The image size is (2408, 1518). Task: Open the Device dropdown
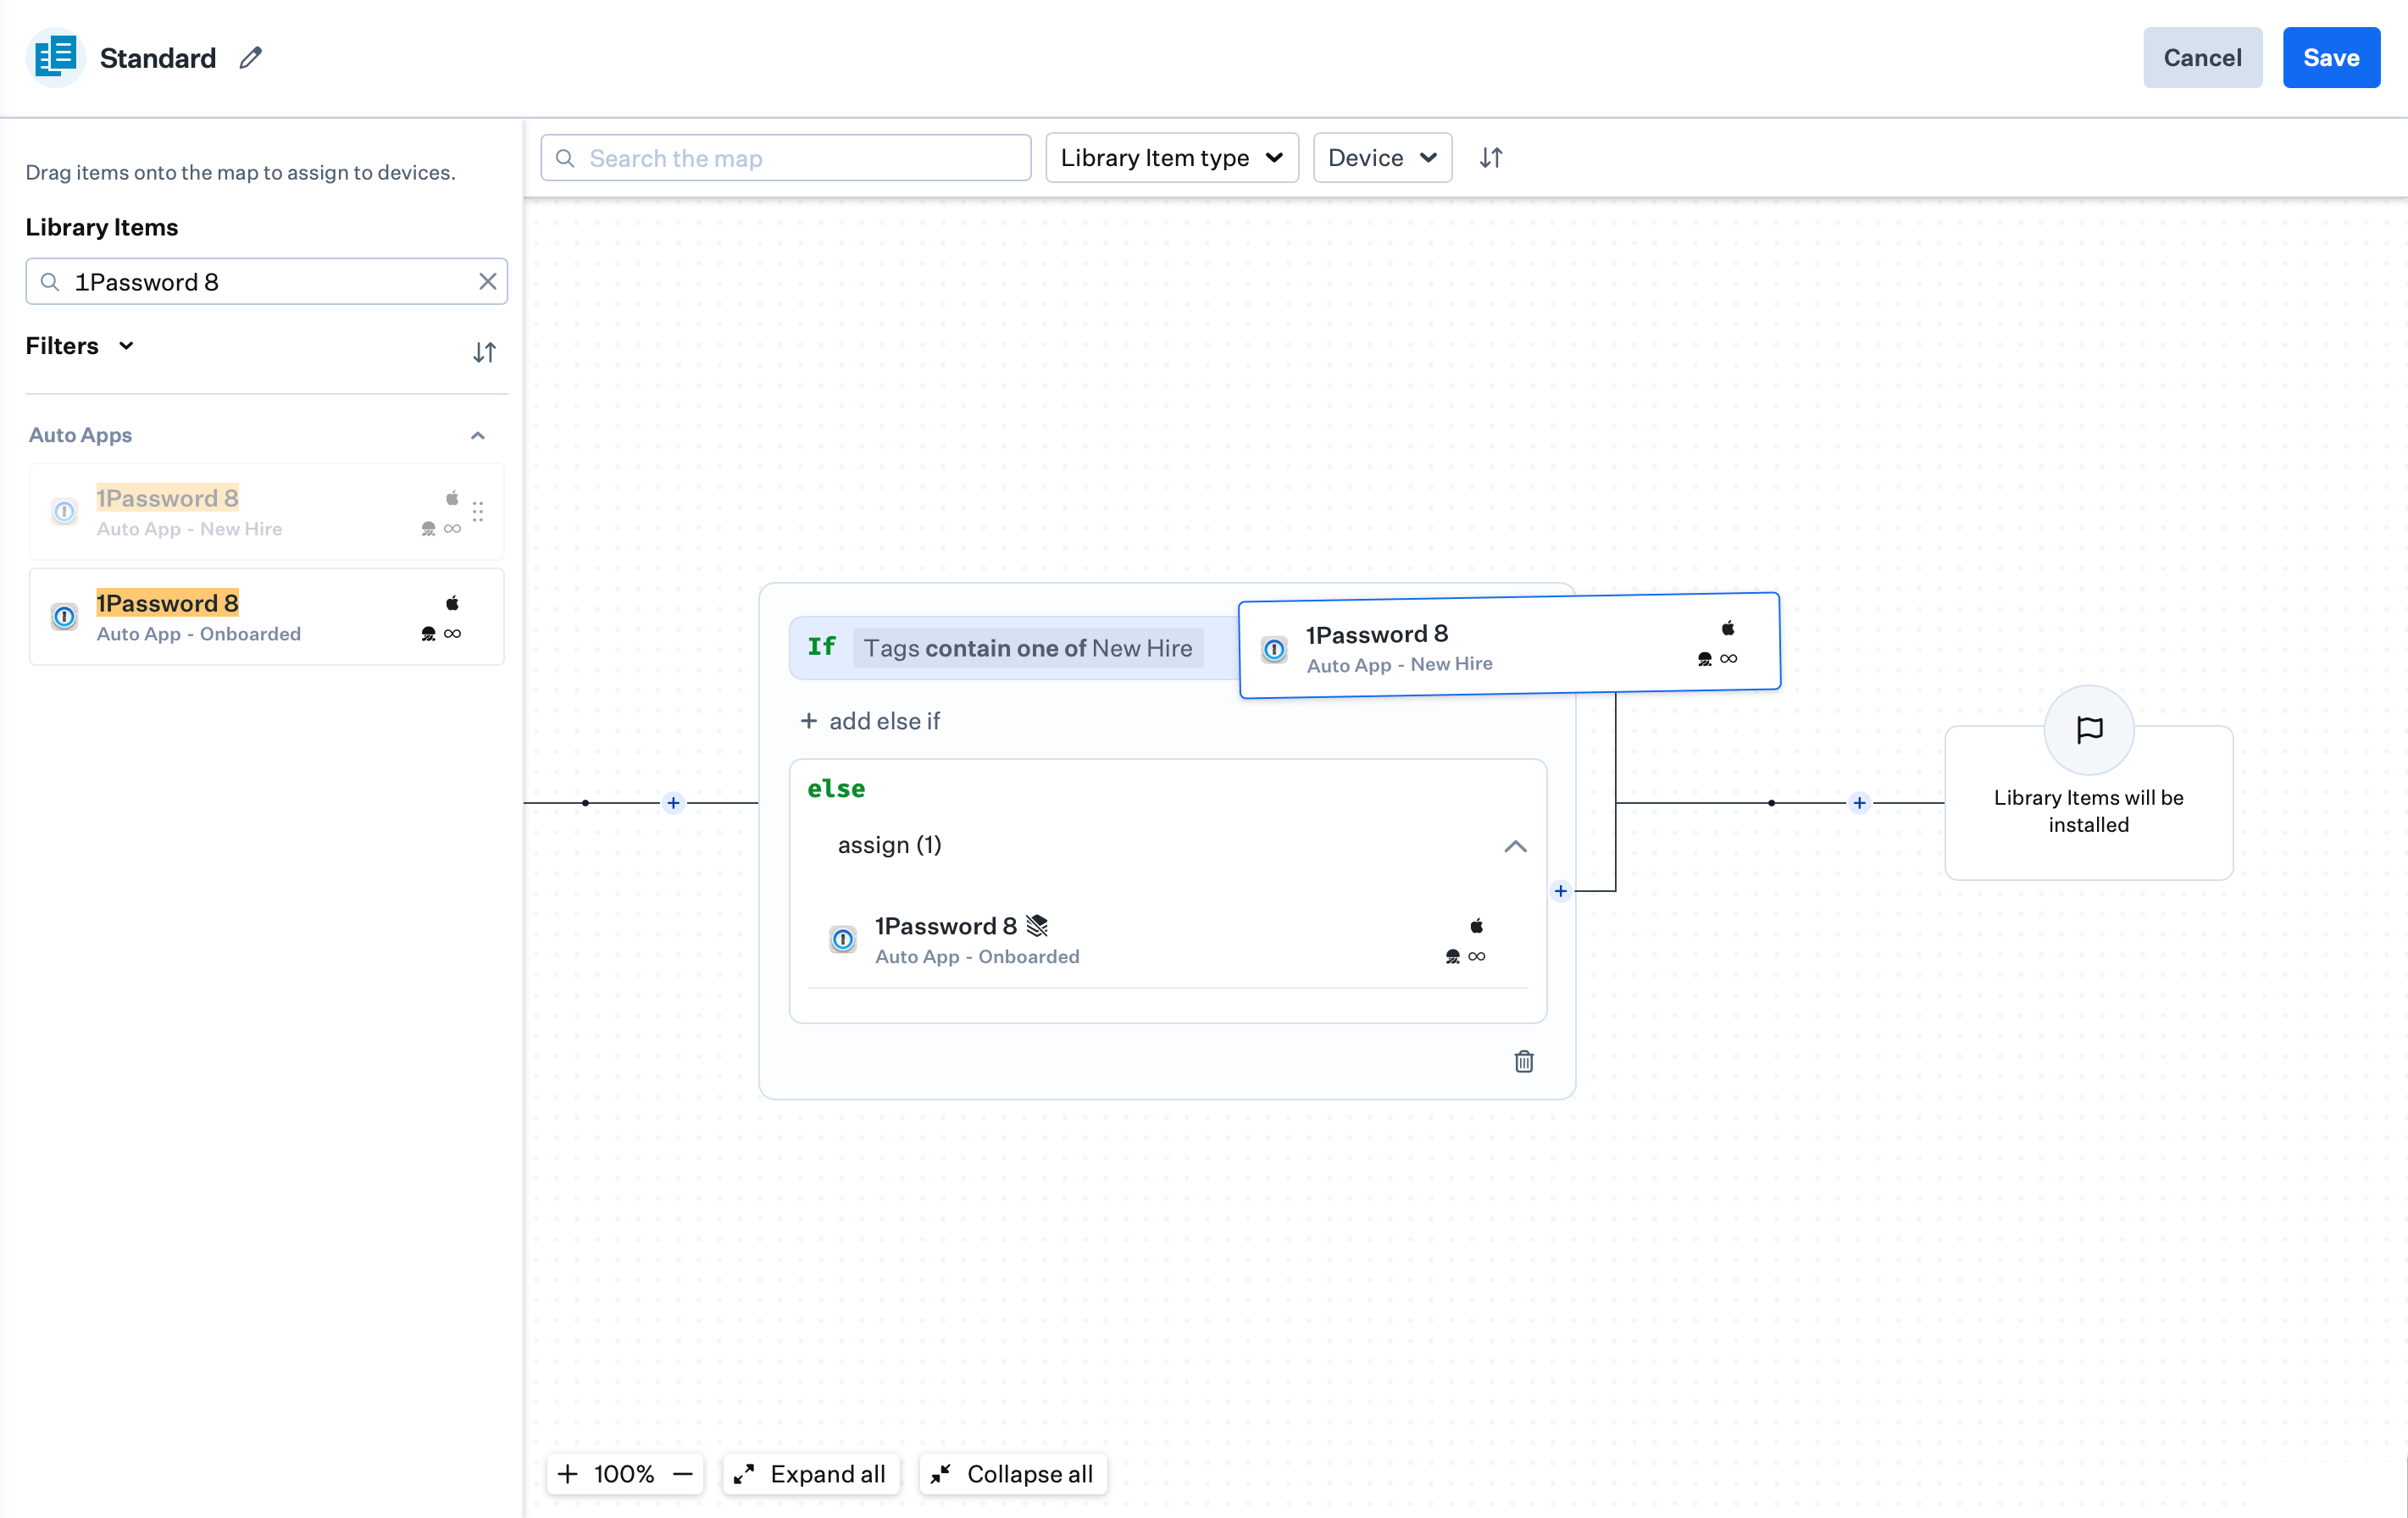pos(1382,158)
